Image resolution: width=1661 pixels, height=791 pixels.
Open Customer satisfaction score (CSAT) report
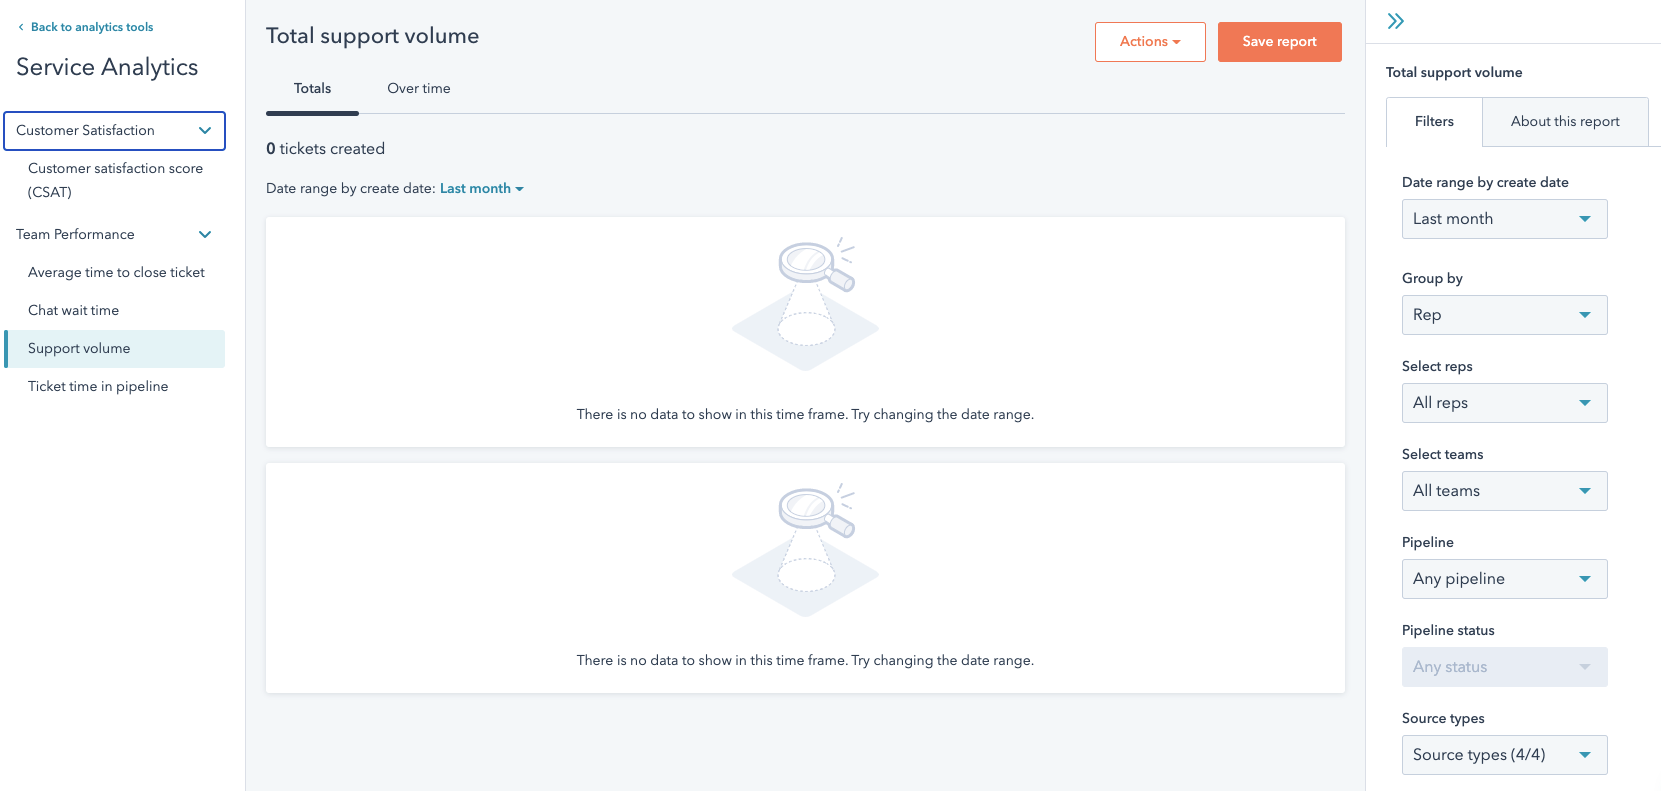[115, 180]
